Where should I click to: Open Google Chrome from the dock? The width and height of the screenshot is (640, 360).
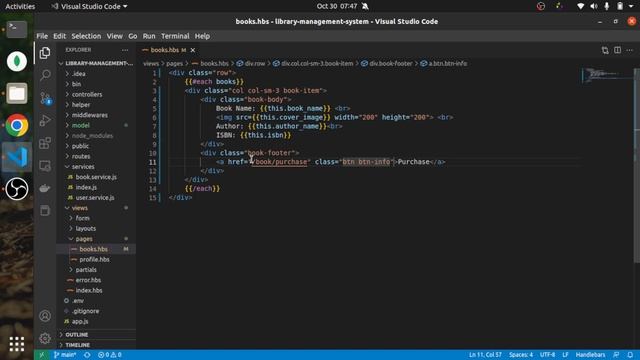17,125
